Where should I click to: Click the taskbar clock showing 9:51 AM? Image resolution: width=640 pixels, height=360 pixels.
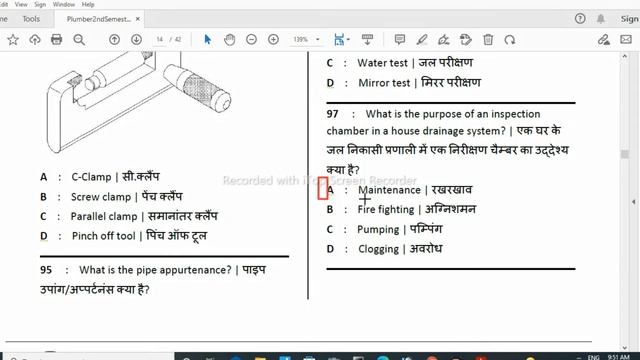(x=618, y=357)
